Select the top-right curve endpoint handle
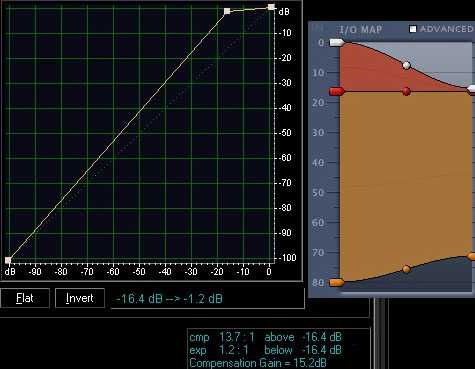The width and height of the screenshot is (475, 369). [271, 7]
